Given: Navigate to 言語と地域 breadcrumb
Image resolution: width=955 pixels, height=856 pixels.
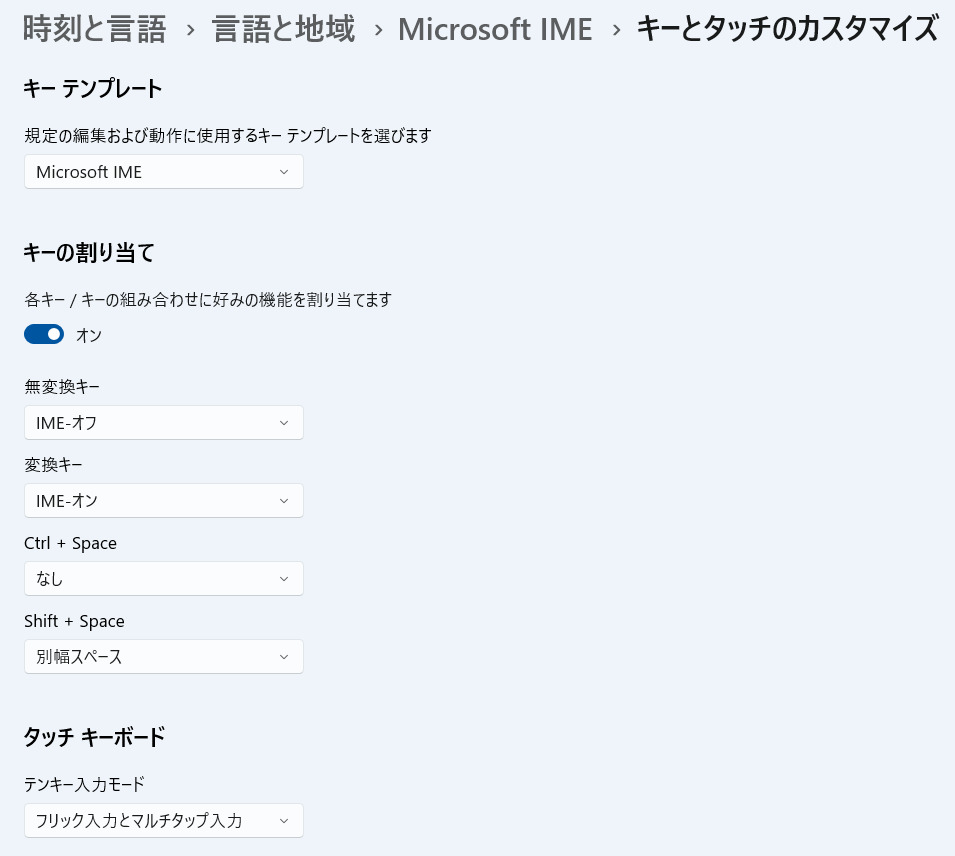Looking at the screenshot, I should coord(283,29).
